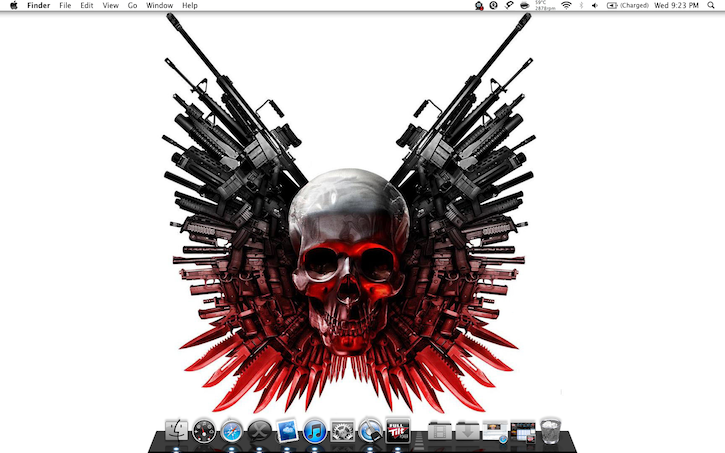725x453 pixels.
Task: Open the battery status showing Charged
Action: click(x=627, y=6)
